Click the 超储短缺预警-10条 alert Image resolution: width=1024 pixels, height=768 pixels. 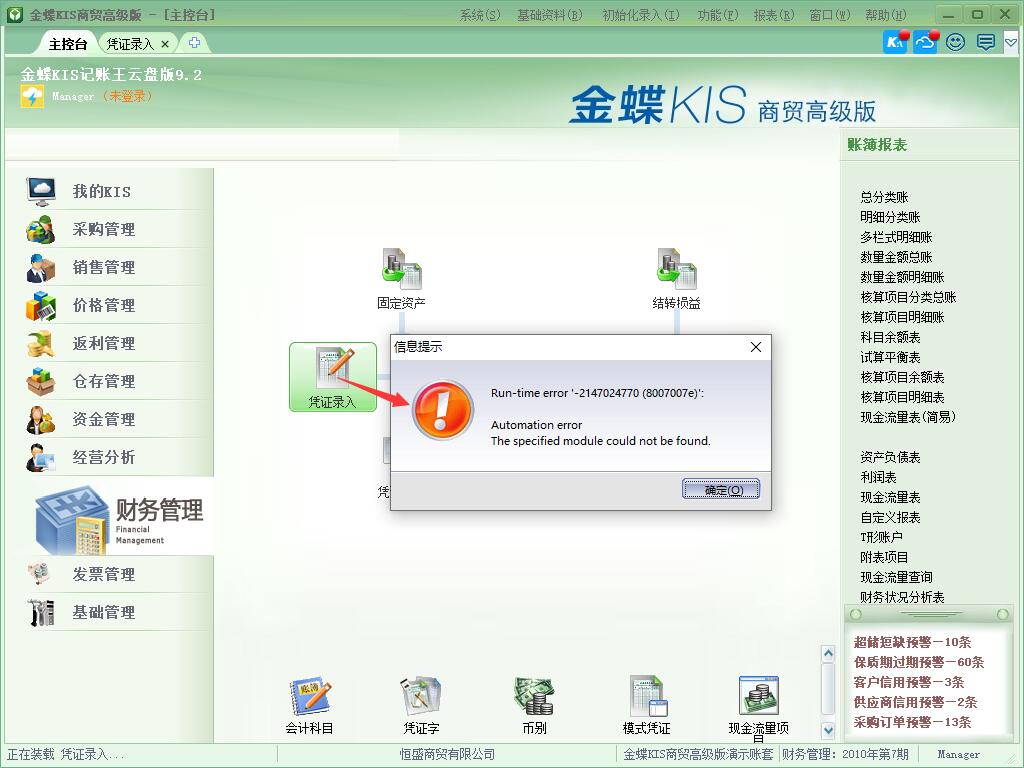[x=912, y=642]
